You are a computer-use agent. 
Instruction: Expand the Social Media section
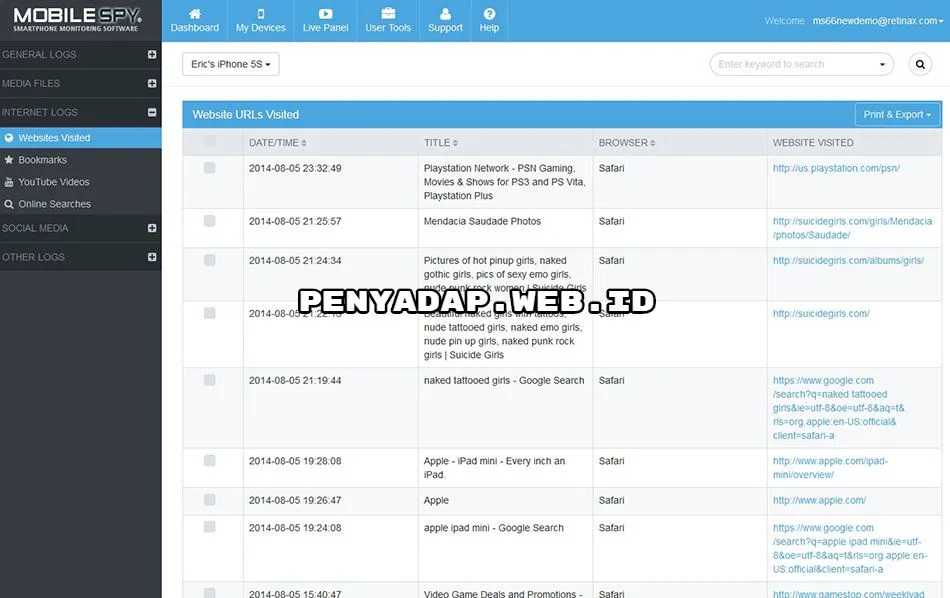(x=152, y=228)
